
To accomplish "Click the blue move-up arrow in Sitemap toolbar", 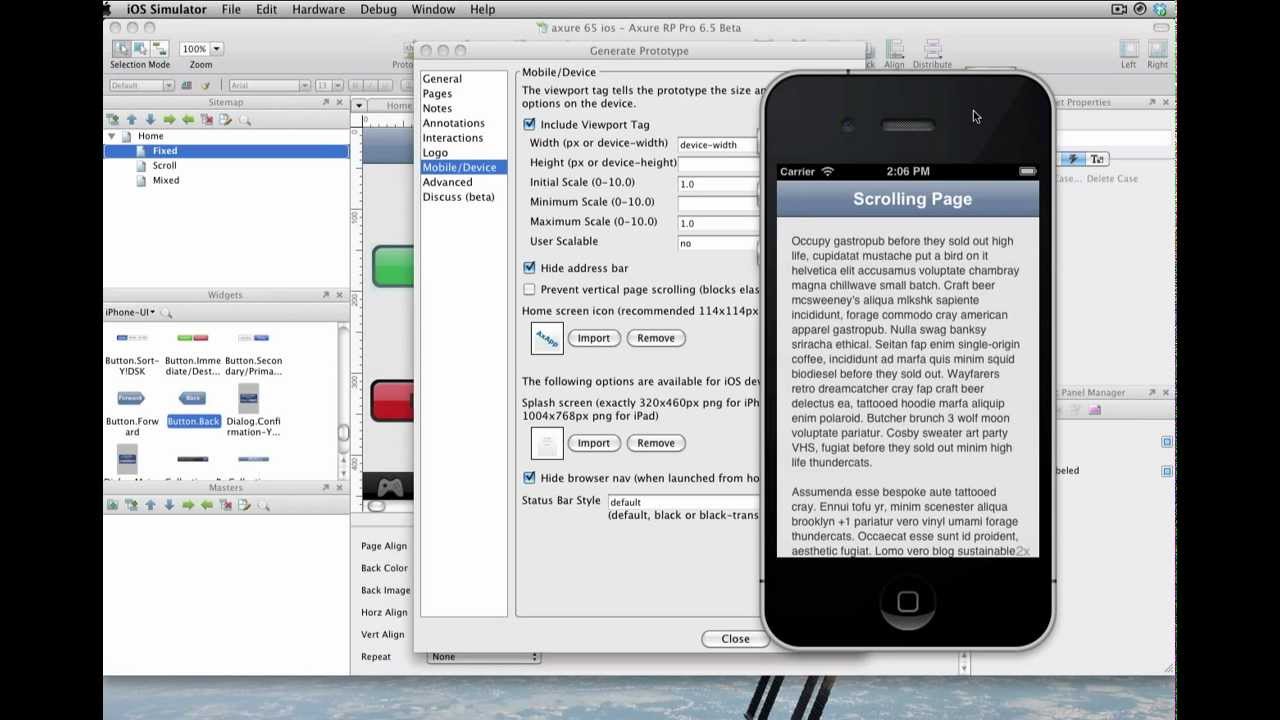I will coord(131,119).
